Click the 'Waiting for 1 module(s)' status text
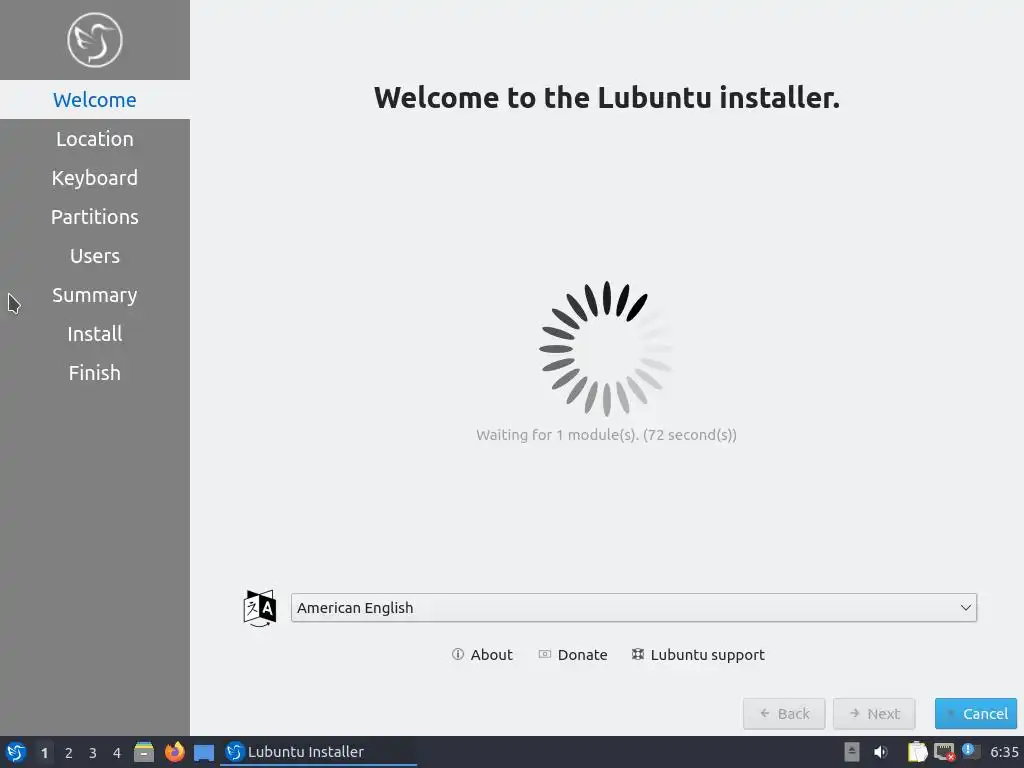1024x768 pixels. [x=606, y=435]
